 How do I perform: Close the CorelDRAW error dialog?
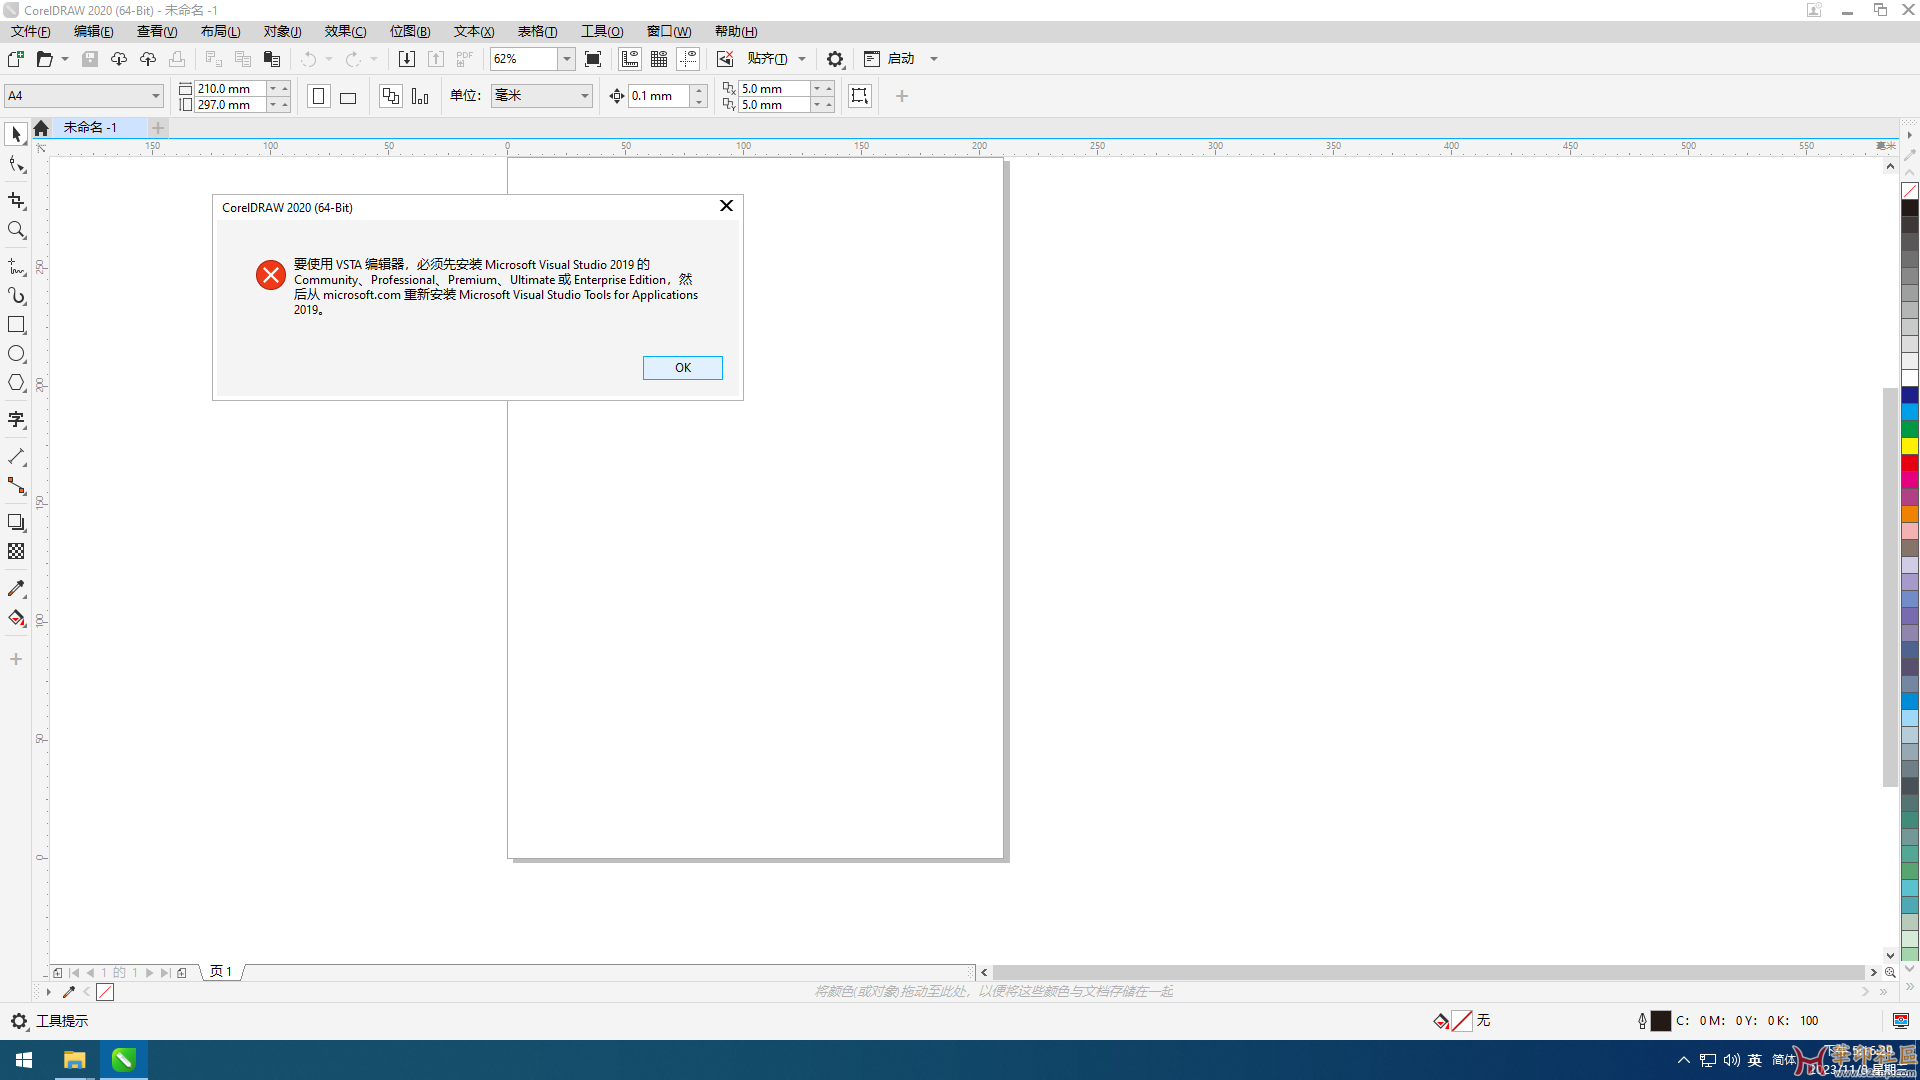click(727, 206)
